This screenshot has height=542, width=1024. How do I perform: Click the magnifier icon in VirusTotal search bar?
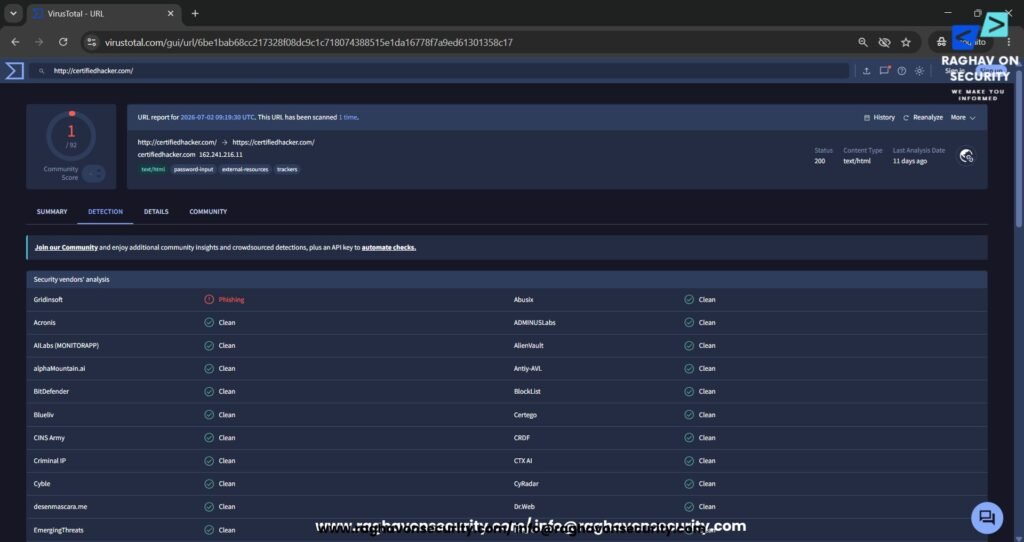pyautogui.click(x=41, y=71)
